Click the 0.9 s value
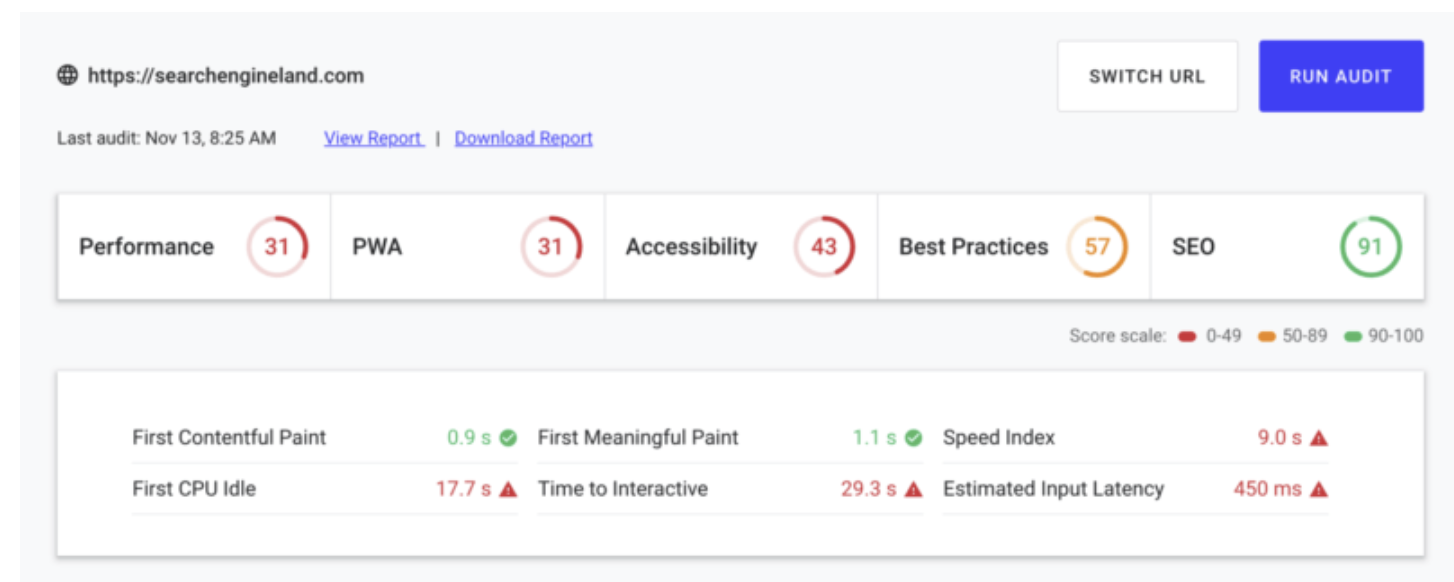Viewport: 1454px width, 582px height. pyautogui.click(x=469, y=437)
